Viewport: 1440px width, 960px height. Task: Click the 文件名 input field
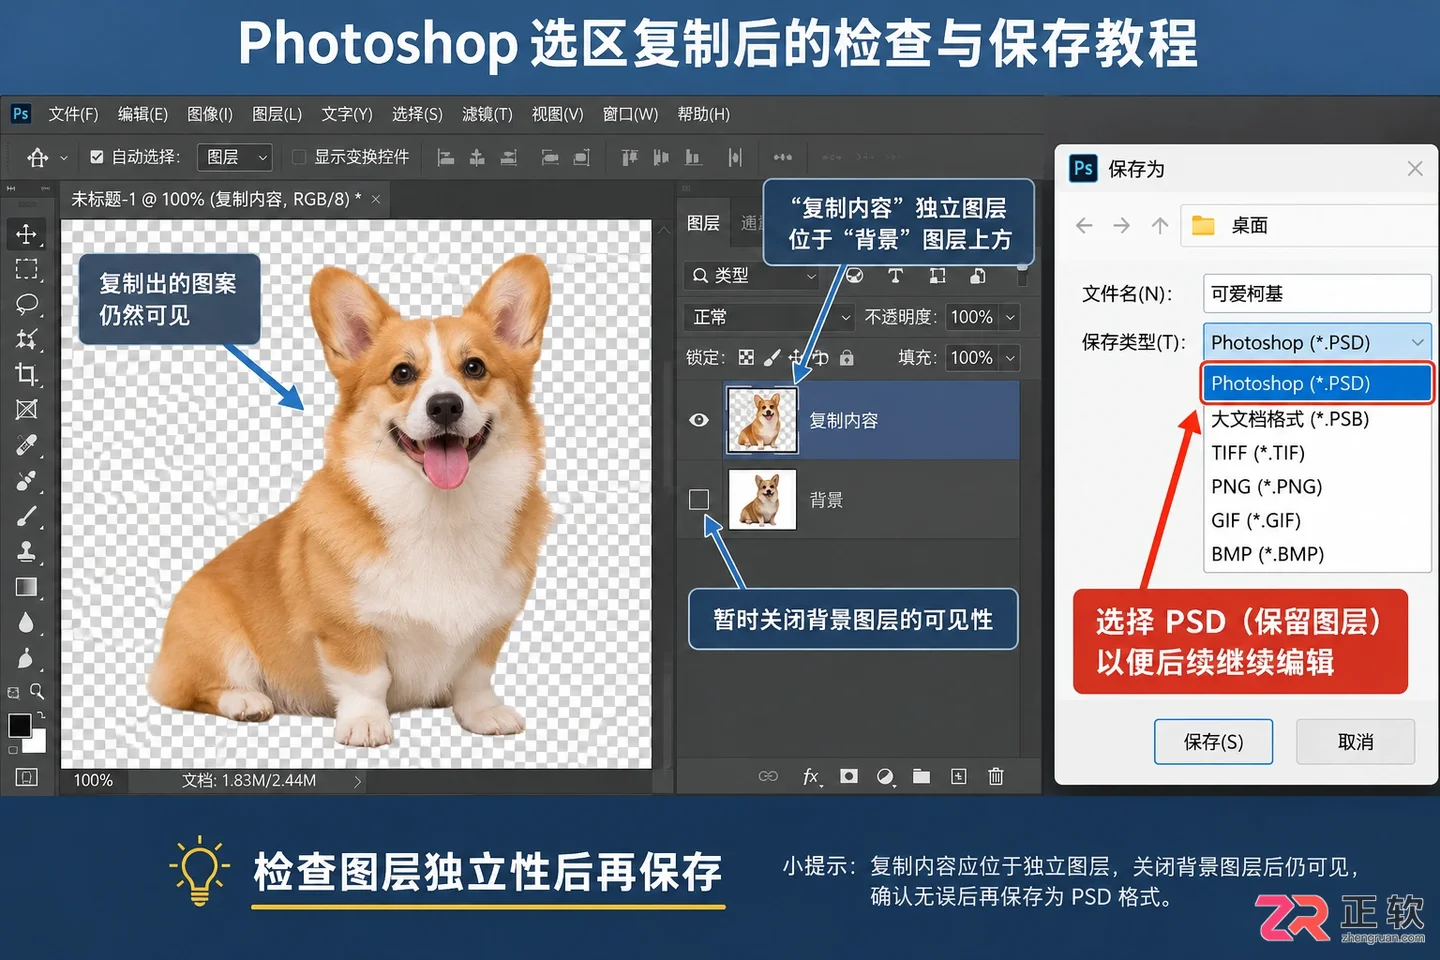1317,293
